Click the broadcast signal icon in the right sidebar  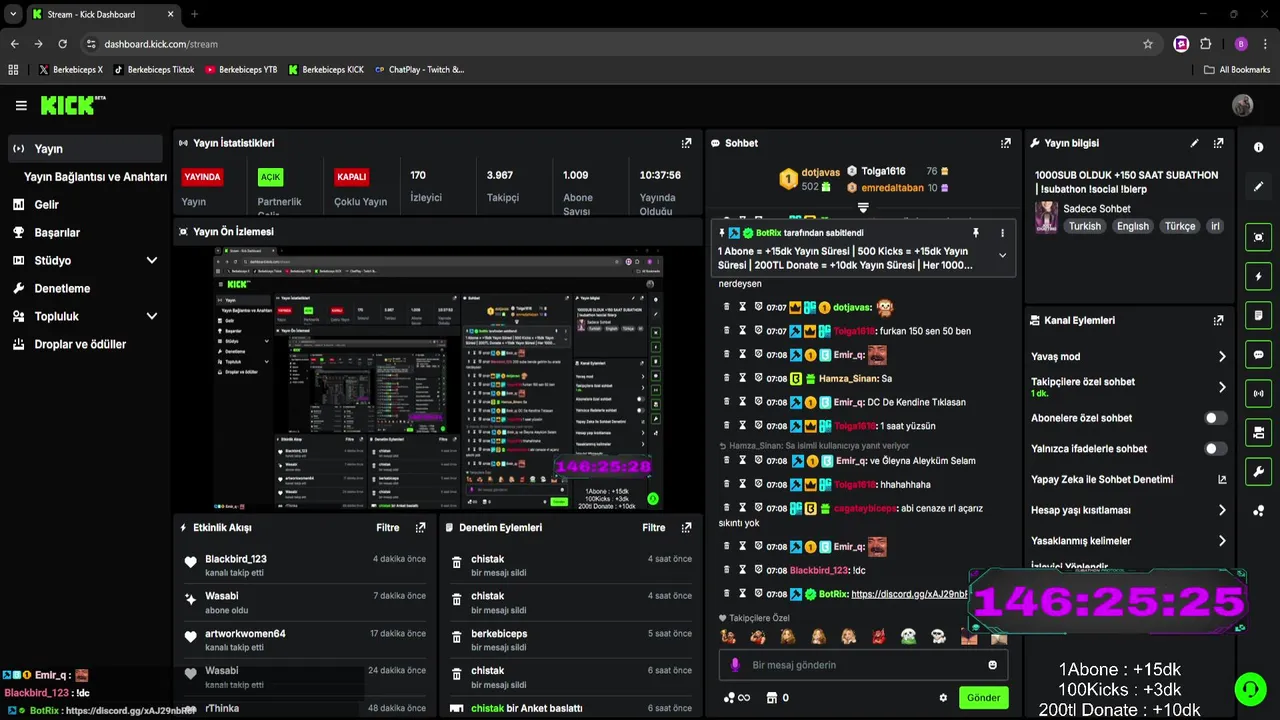pyautogui.click(x=1258, y=393)
